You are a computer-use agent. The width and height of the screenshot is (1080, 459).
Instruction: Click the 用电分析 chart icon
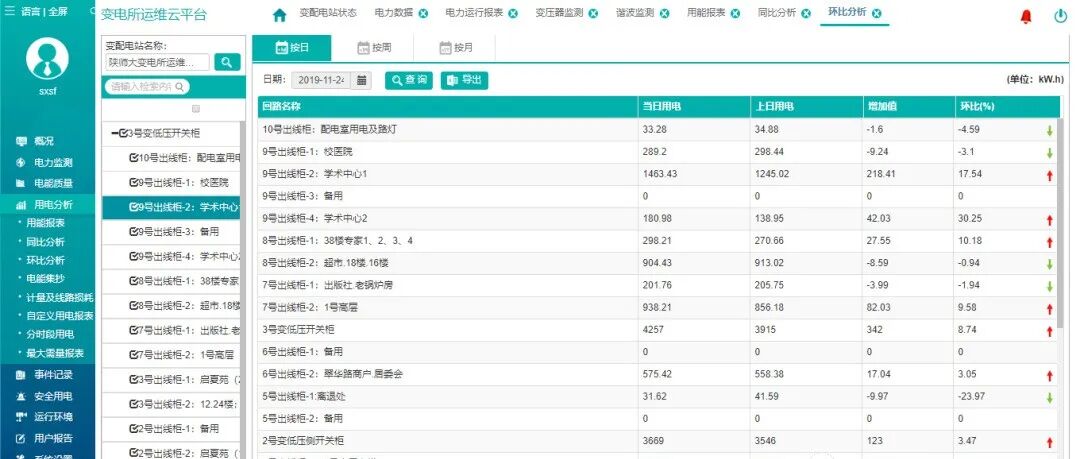21,205
